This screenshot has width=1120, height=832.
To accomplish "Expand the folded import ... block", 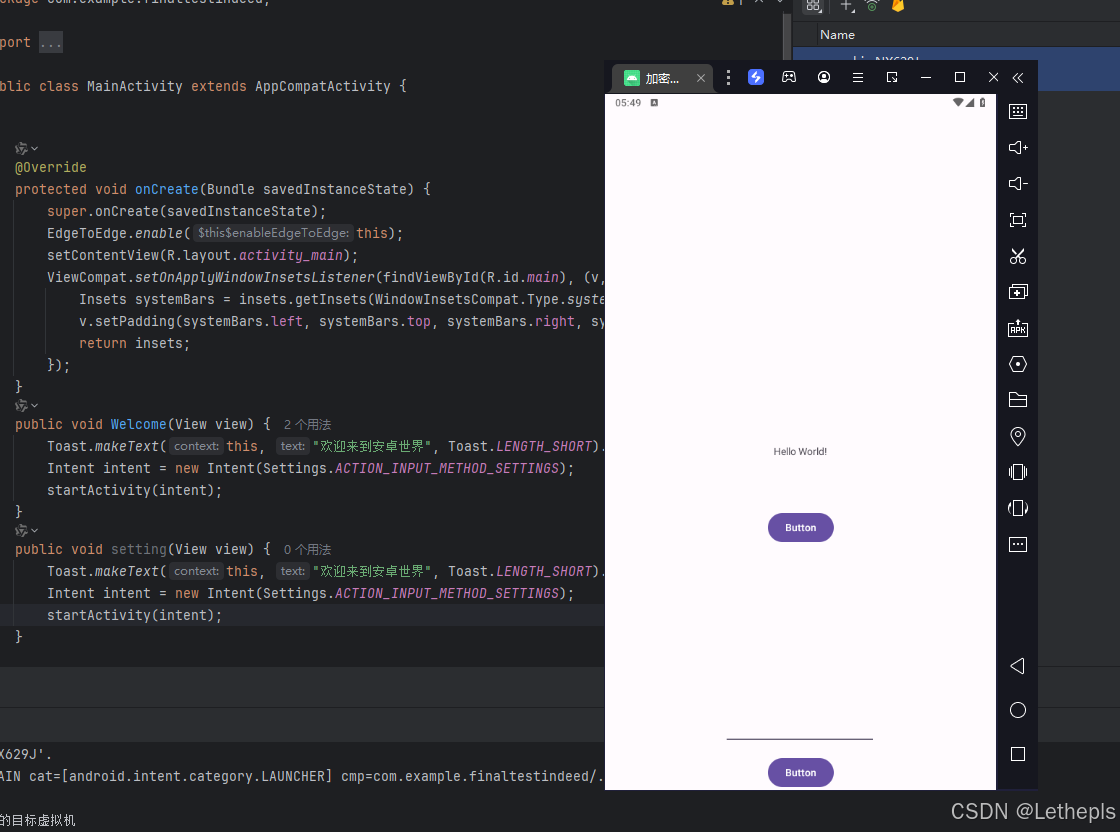I will (51, 43).
